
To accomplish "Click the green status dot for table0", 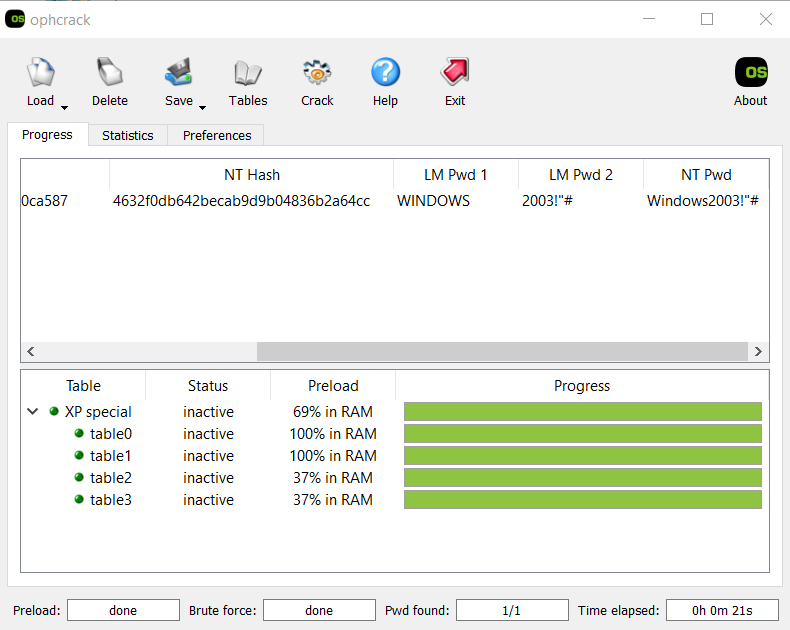I will point(79,433).
